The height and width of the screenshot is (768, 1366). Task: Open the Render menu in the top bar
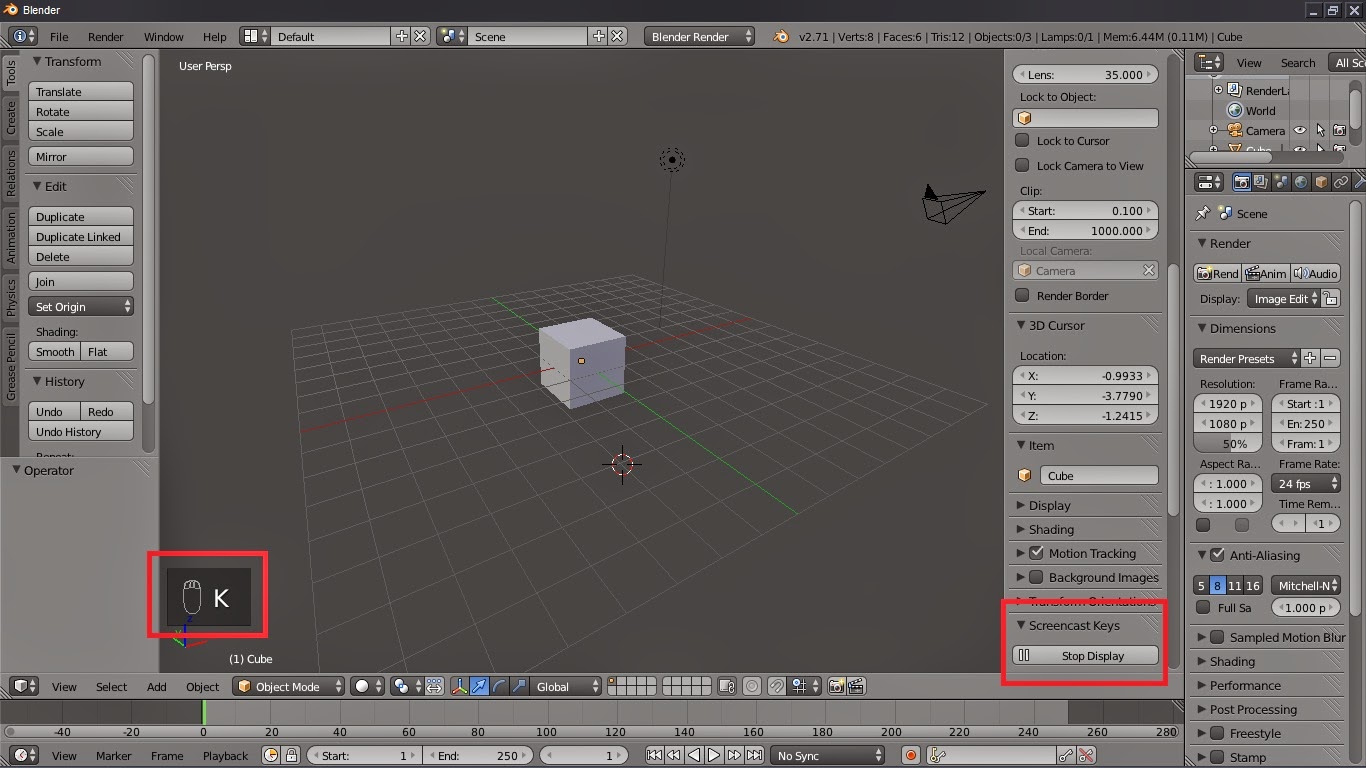click(106, 37)
